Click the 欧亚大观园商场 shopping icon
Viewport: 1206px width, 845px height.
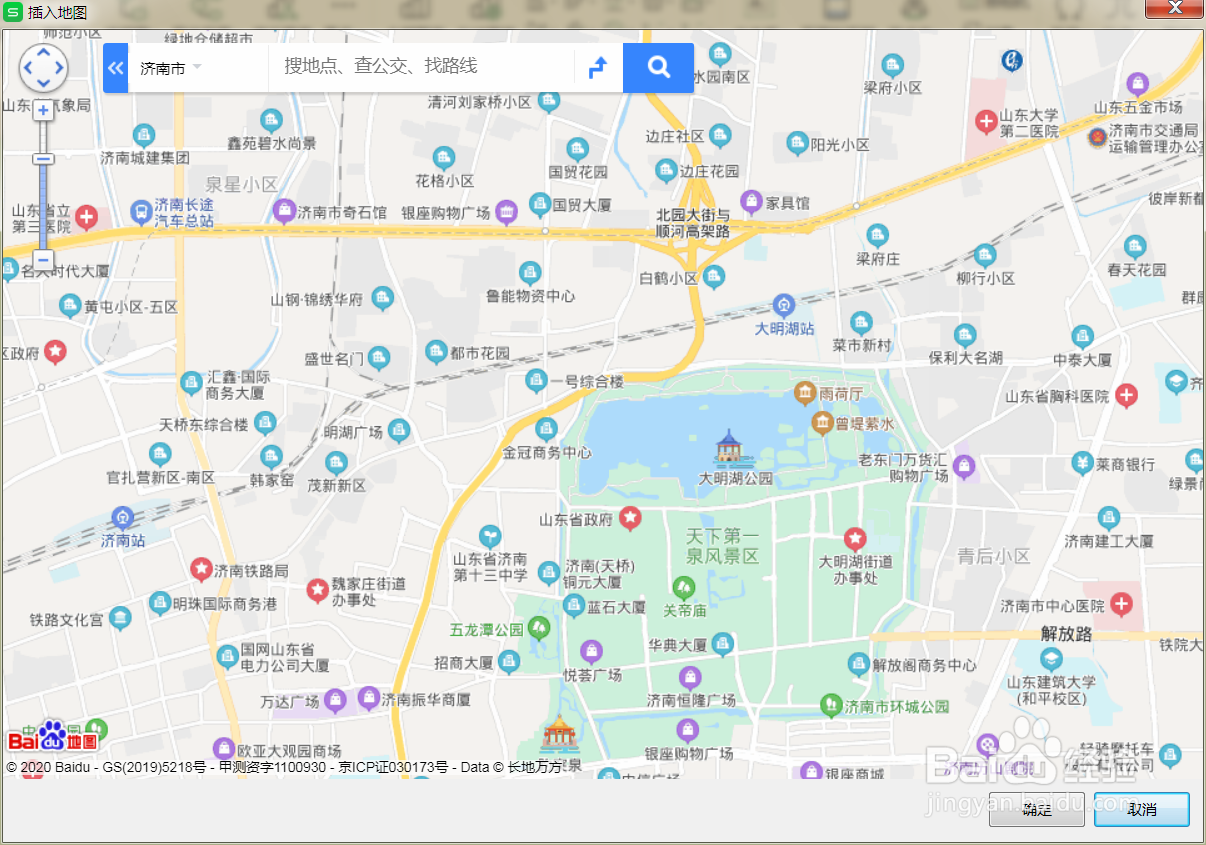pyautogui.click(x=224, y=748)
